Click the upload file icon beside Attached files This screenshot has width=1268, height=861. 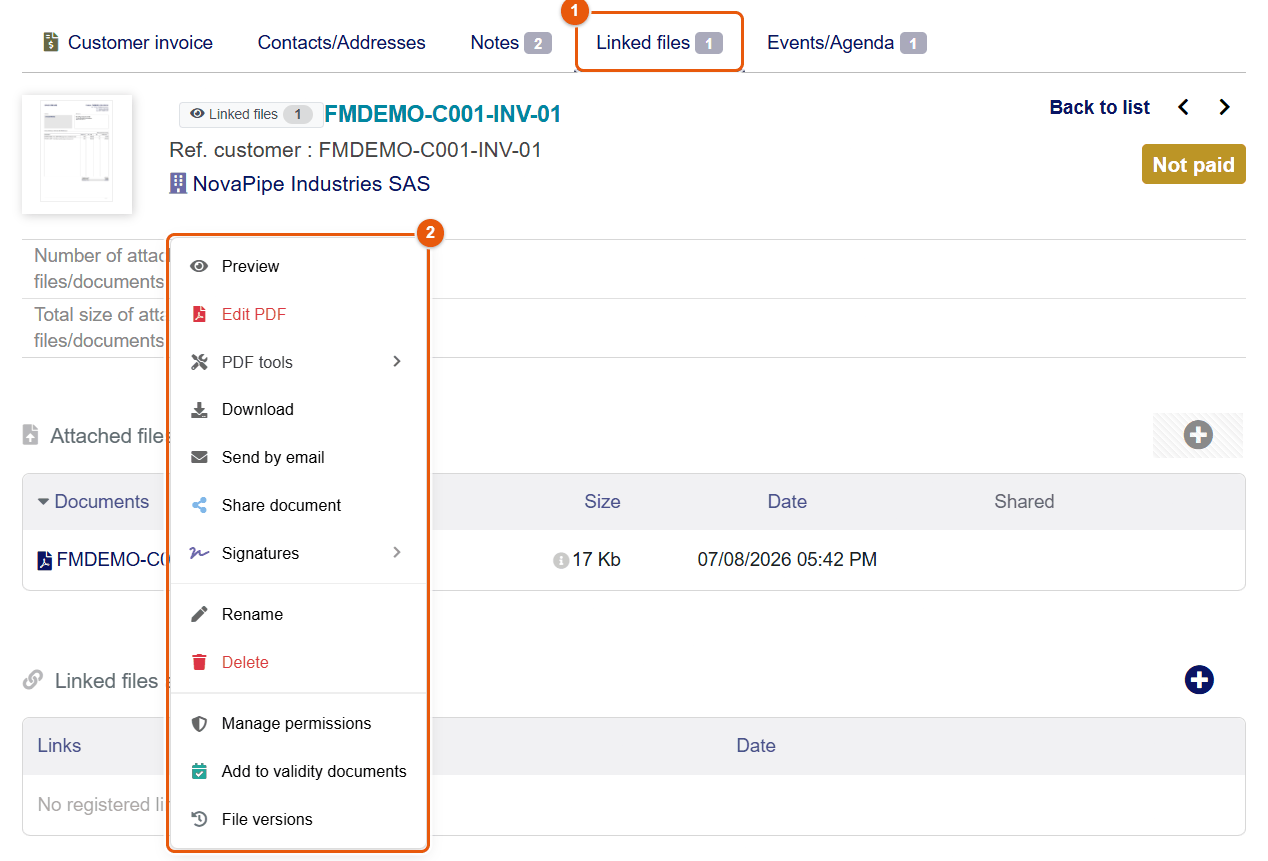point(31,435)
